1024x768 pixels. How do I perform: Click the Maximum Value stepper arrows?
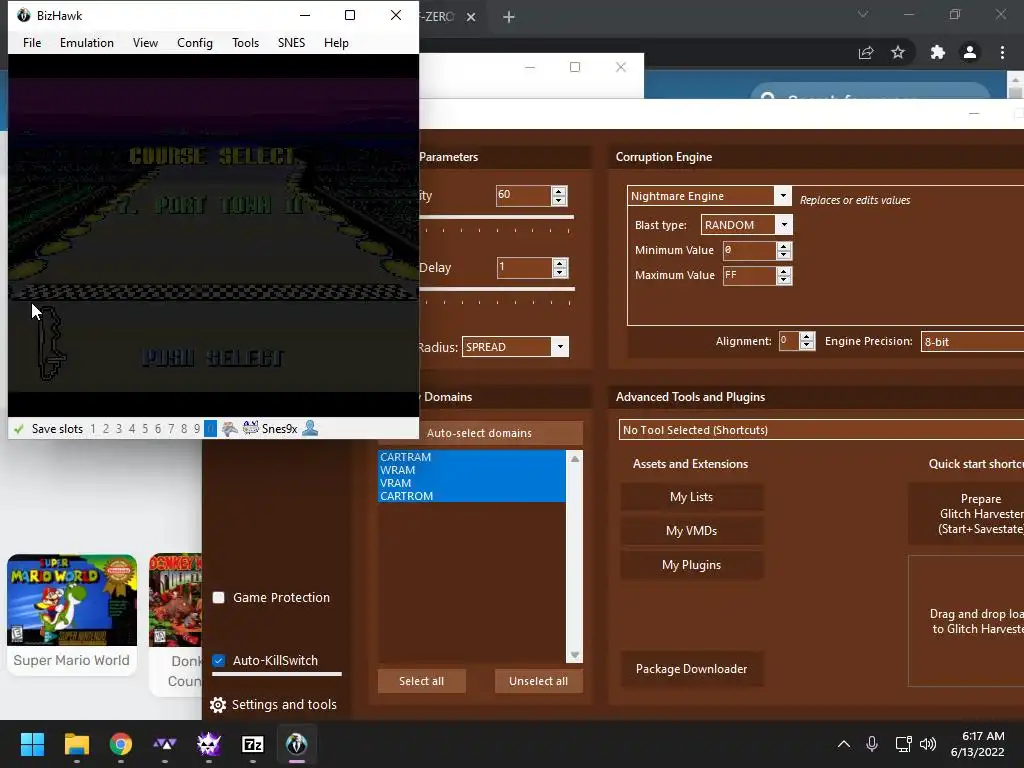coord(784,276)
